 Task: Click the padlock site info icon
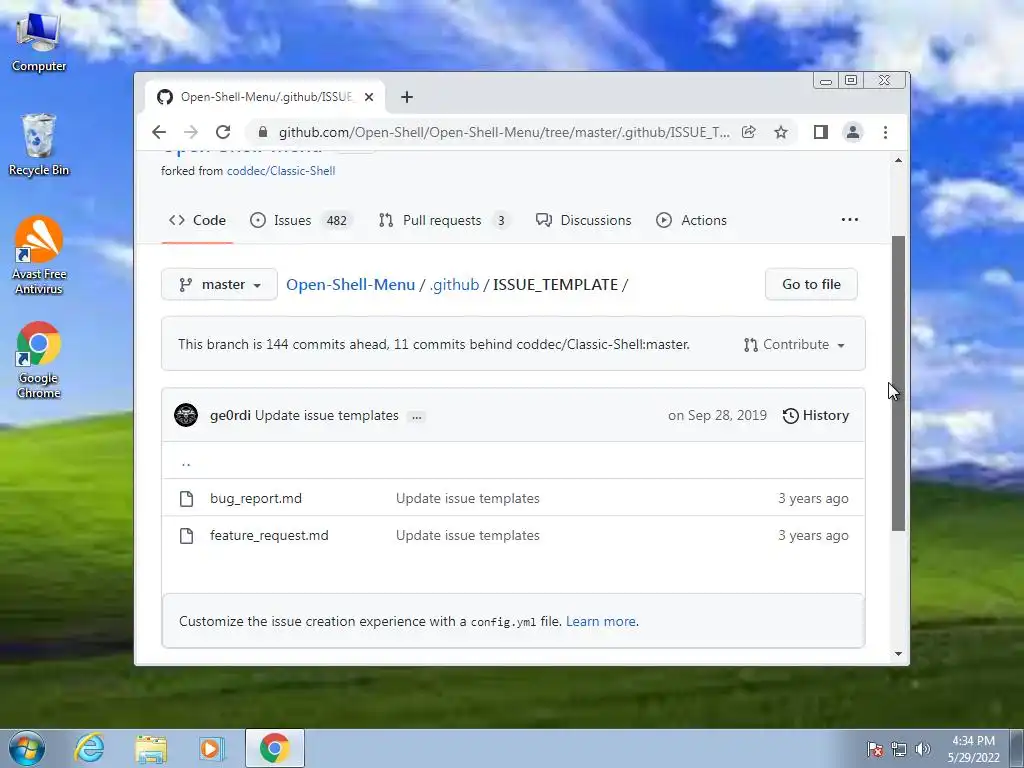[263, 133]
